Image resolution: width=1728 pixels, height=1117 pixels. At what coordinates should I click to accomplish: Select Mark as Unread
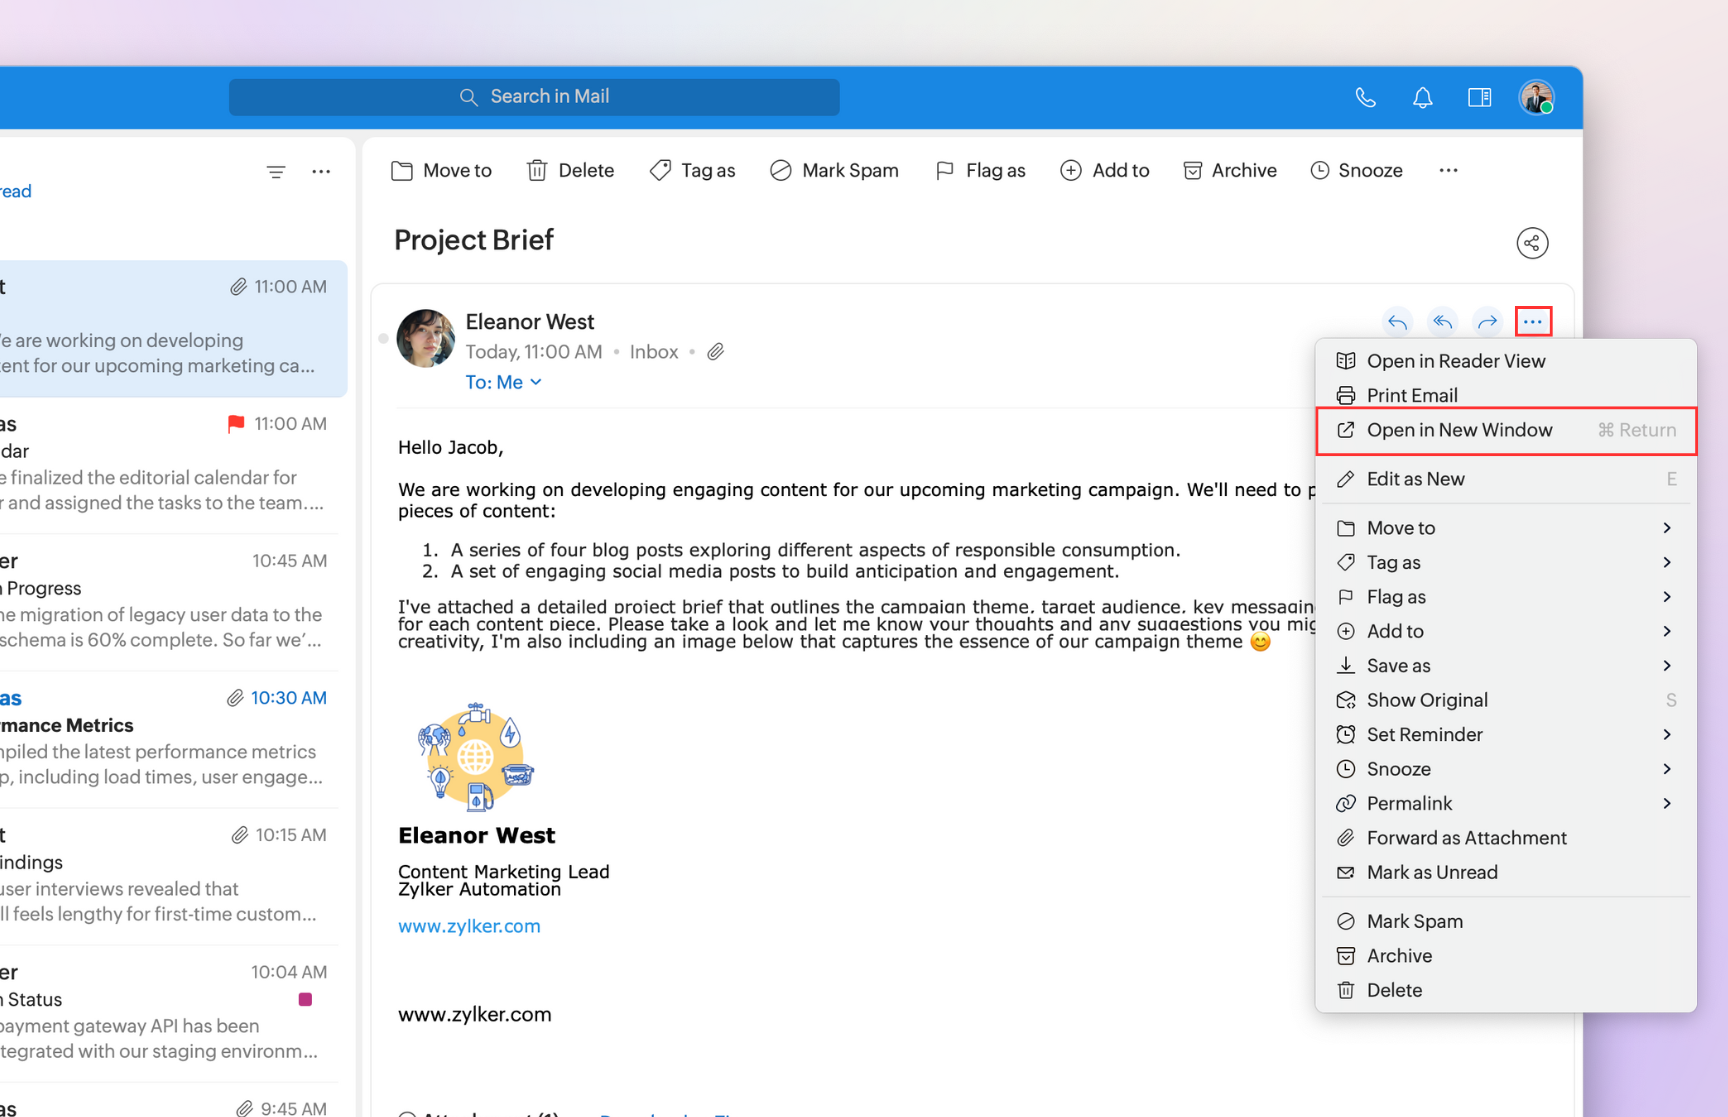[1506, 873]
